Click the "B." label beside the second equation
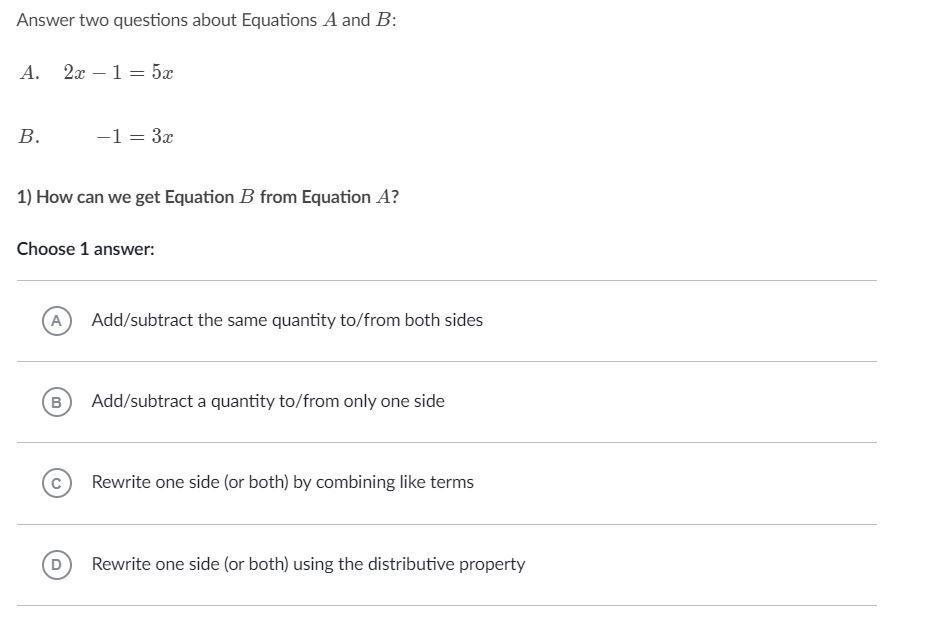Screen dimensions: 943x617 (x=29, y=137)
